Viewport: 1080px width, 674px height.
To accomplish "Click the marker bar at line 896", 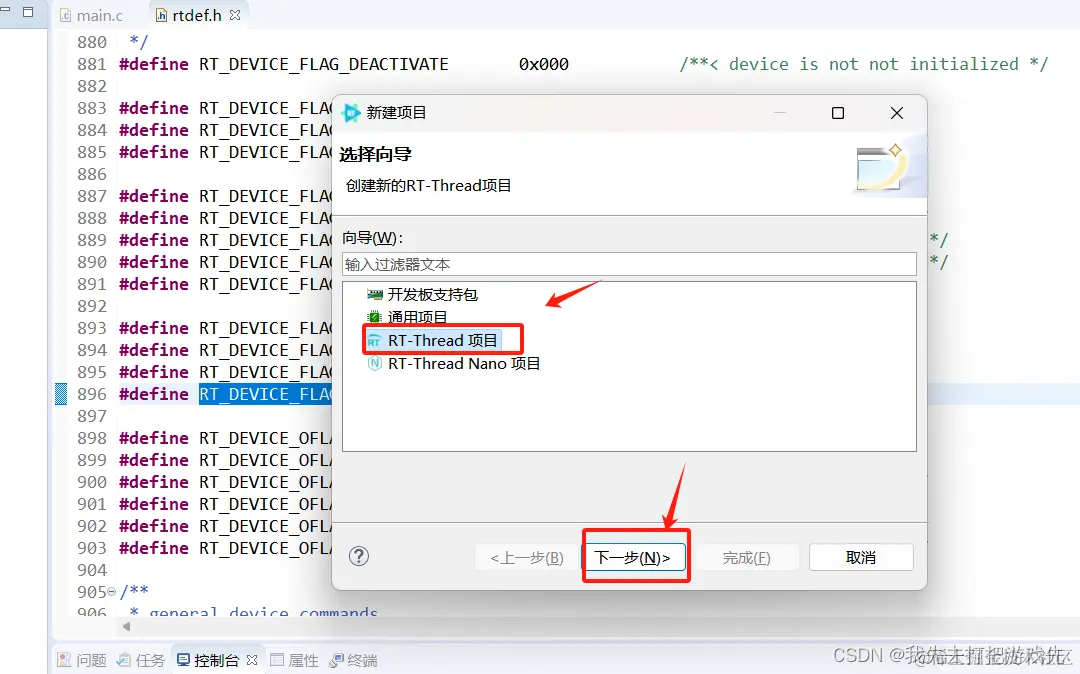I will click(61, 394).
